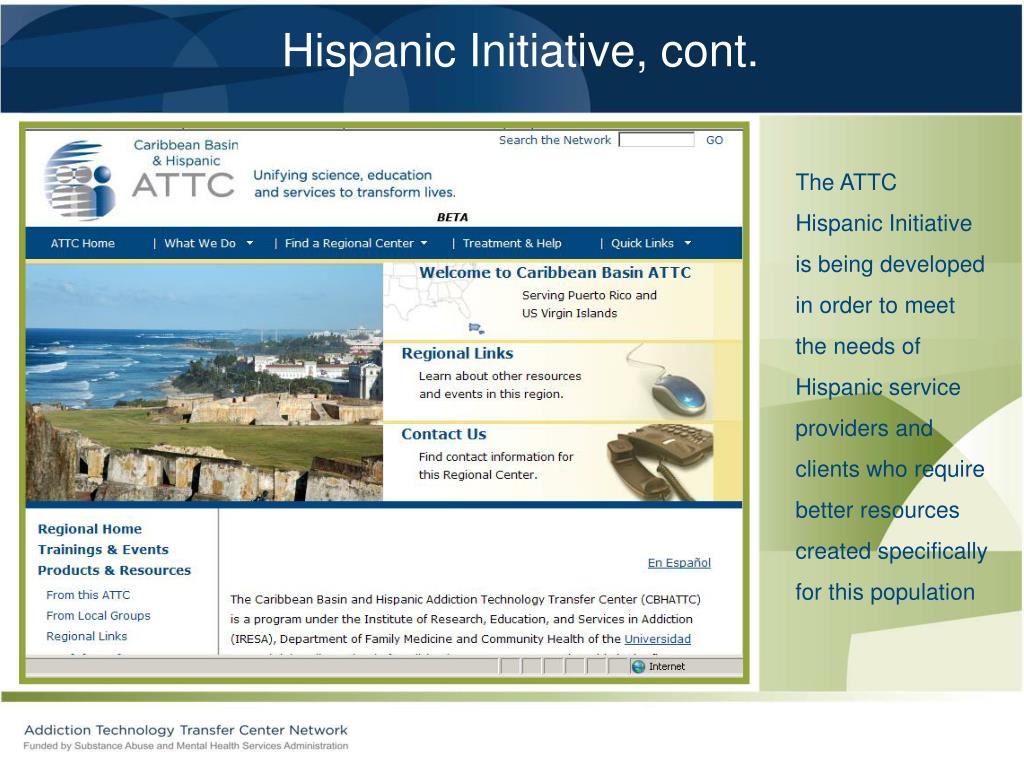Screen dimensions: 1024x768
Task: Open the Regional Links heading
Action: pos(457,353)
